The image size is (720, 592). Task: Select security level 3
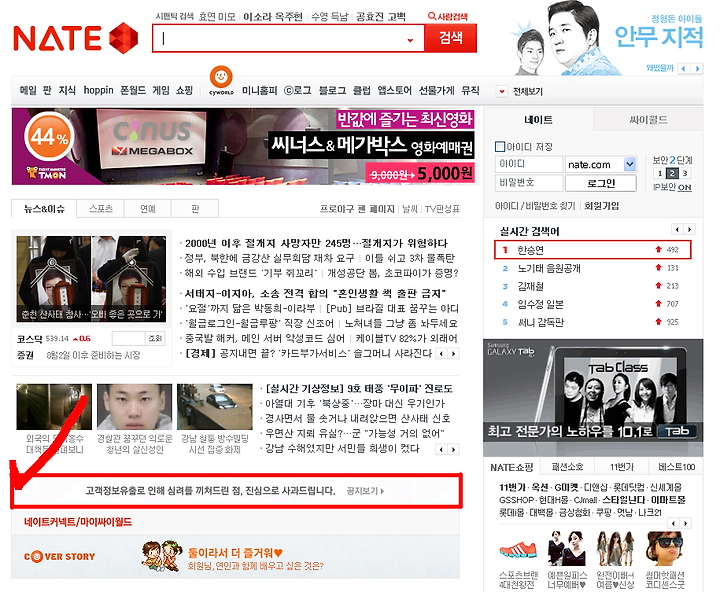[685, 174]
